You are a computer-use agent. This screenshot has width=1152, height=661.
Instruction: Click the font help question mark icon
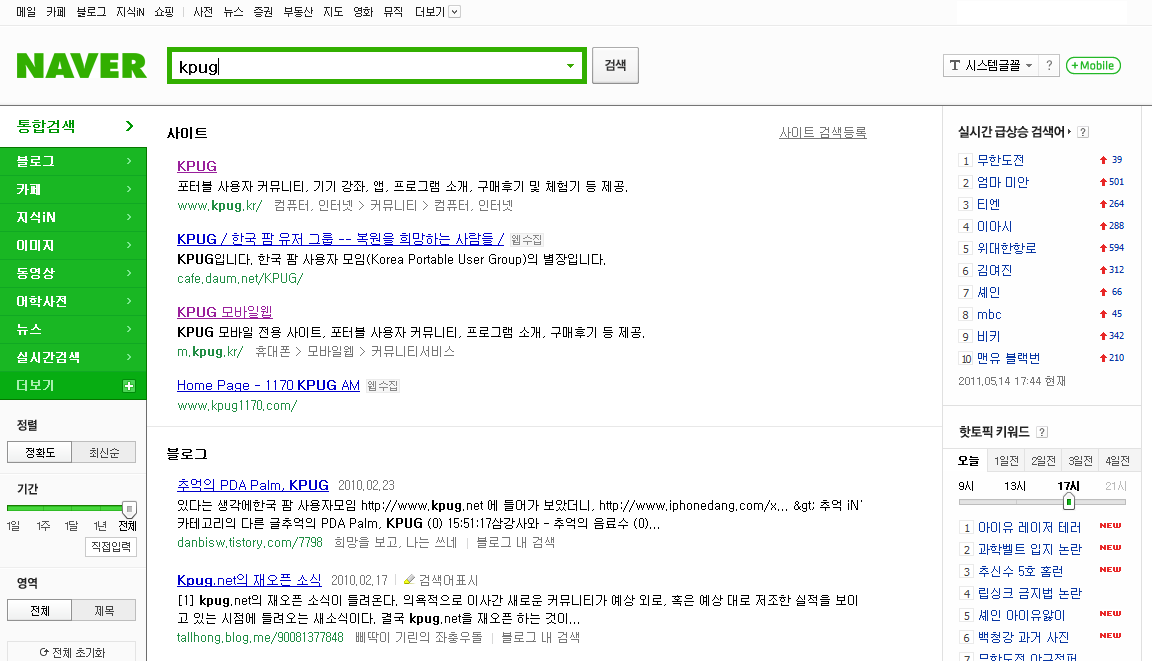[1049, 65]
